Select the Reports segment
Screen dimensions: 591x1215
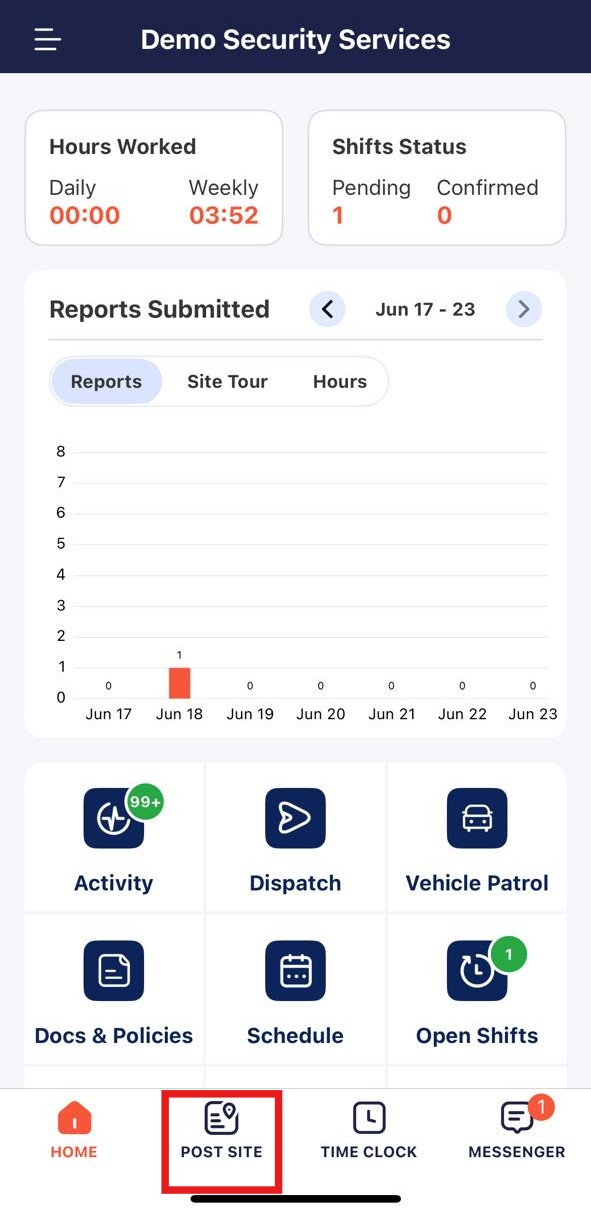pos(106,381)
